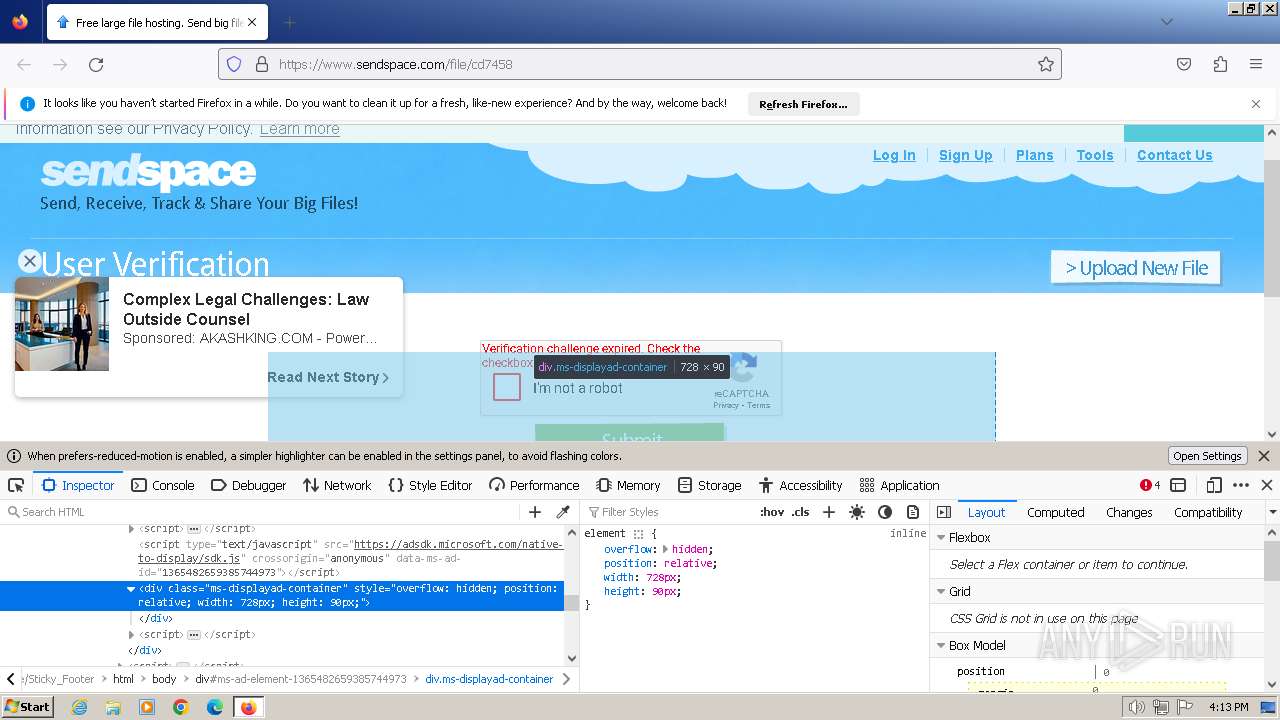Open the Application tab
This screenshot has width=1280, height=720.
point(900,485)
